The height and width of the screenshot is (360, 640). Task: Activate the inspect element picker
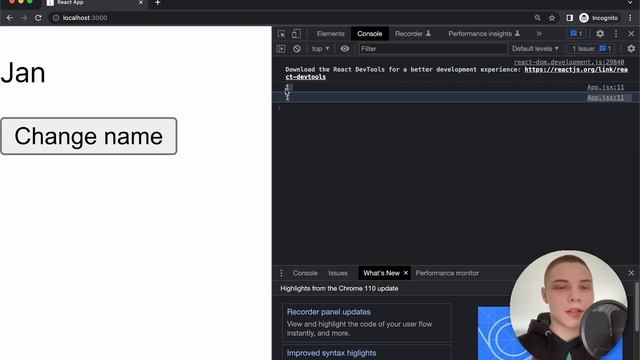(x=281, y=34)
